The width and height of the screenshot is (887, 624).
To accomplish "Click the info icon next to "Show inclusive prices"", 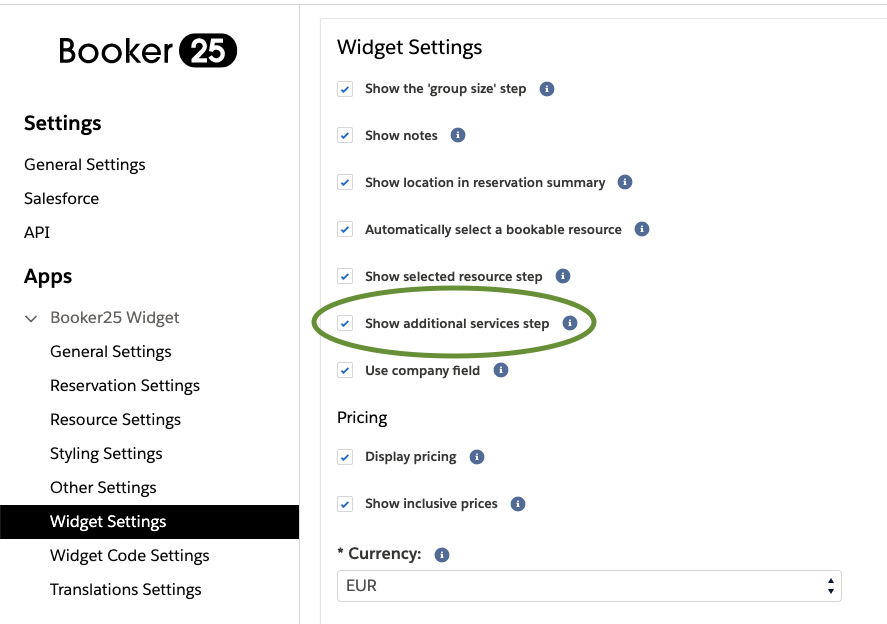I will pos(517,504).
